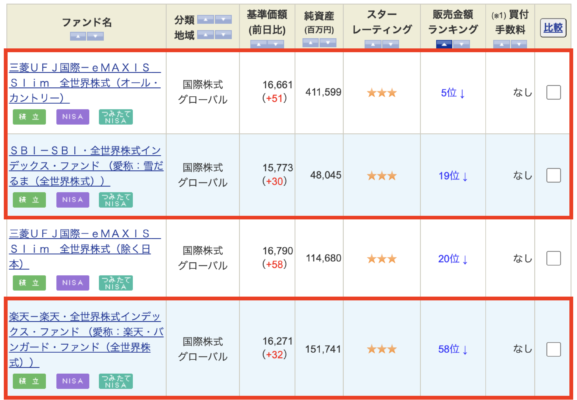Sort 地域 column with descending arrow
Screen dimensions: 577x400
click(223, 35)
